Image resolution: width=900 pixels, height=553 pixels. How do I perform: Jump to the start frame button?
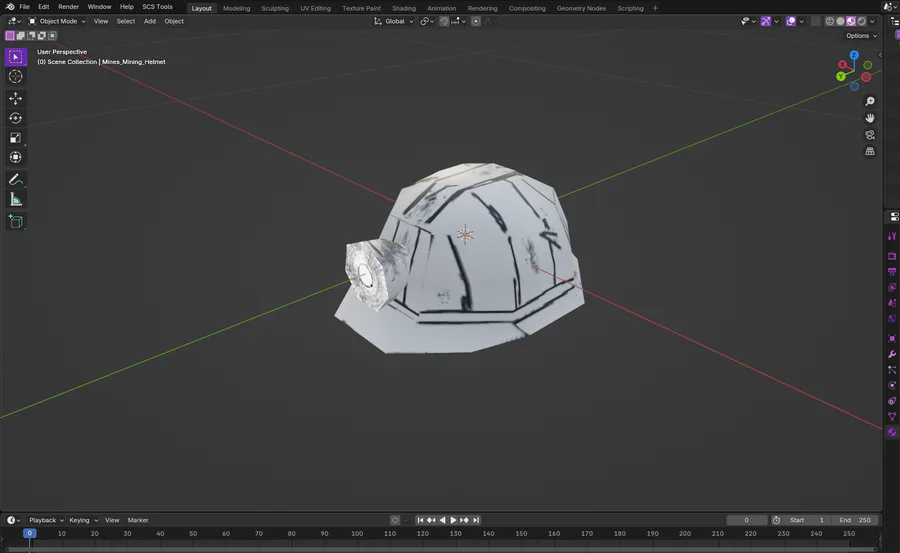420,520
